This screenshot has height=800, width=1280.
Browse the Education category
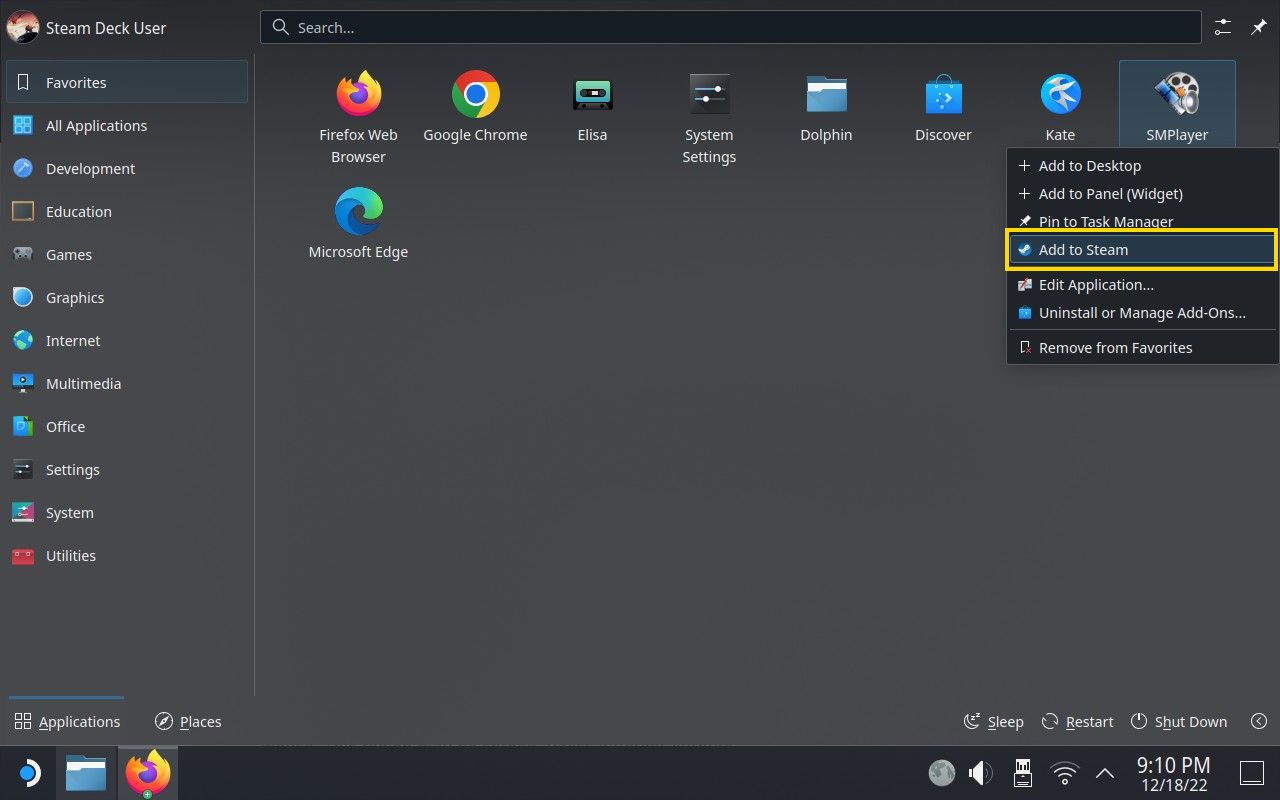point(127,211)
